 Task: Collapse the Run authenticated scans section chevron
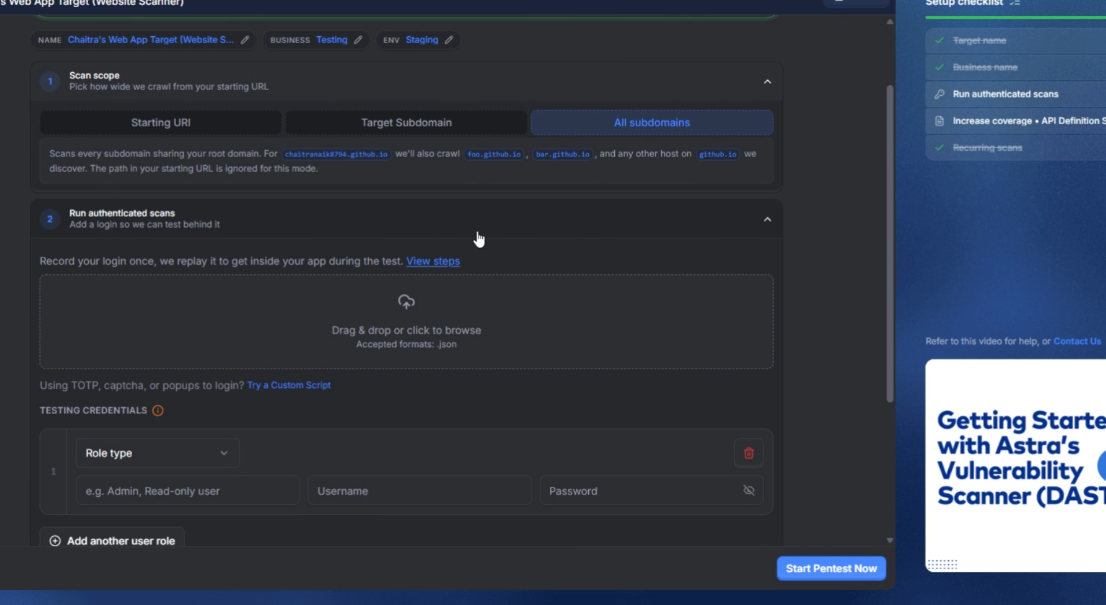point(767,219)
